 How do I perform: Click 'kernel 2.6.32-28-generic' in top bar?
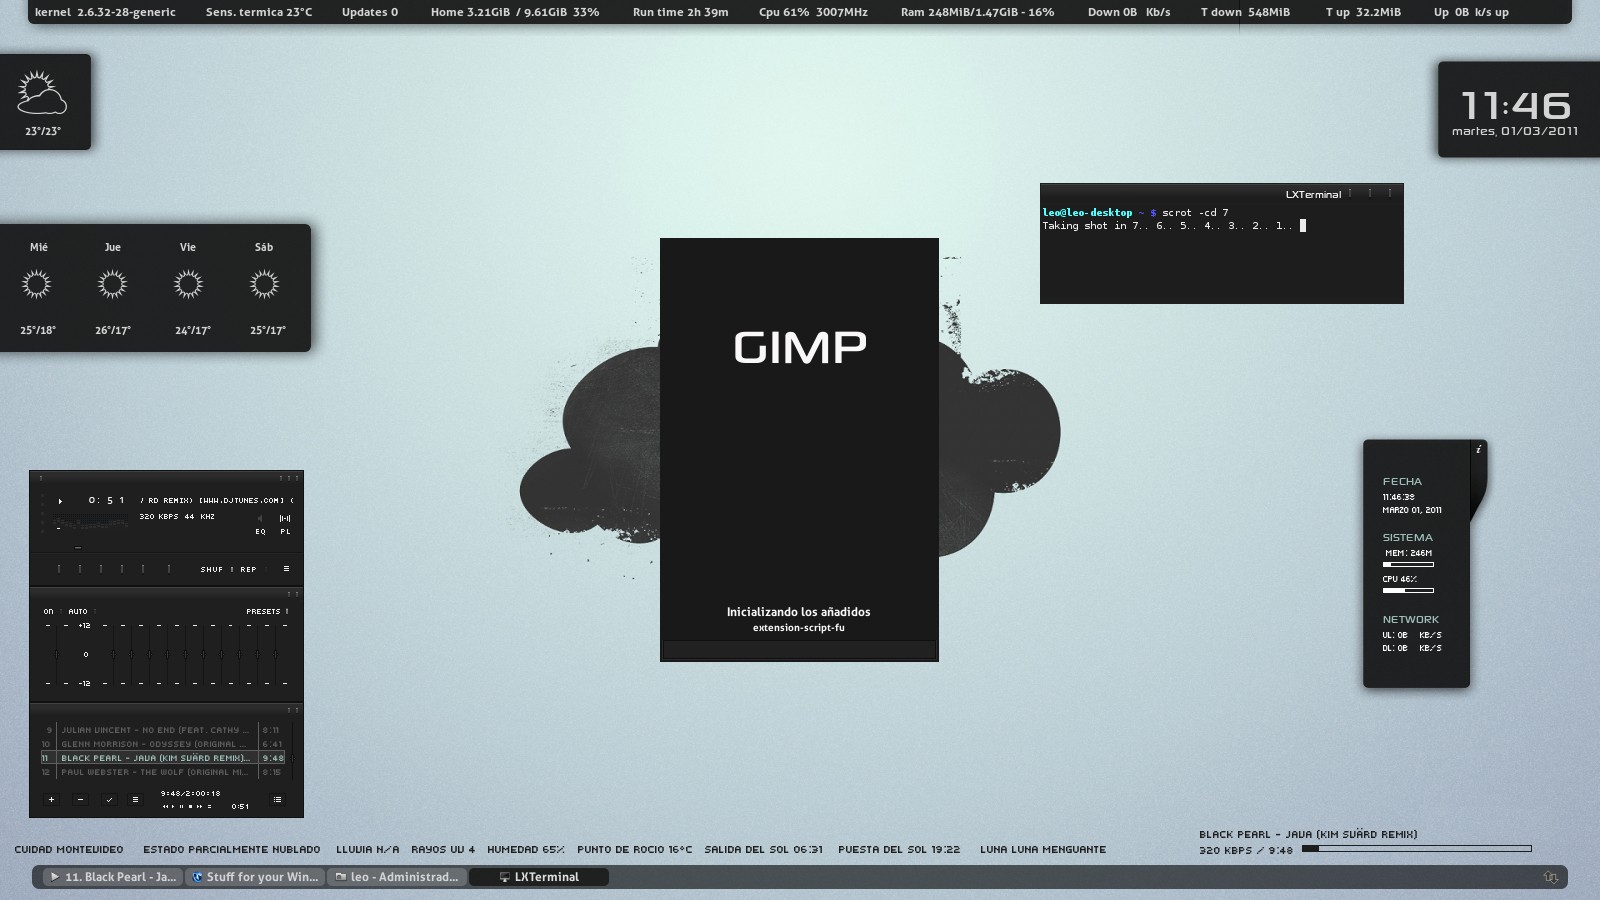105,12
